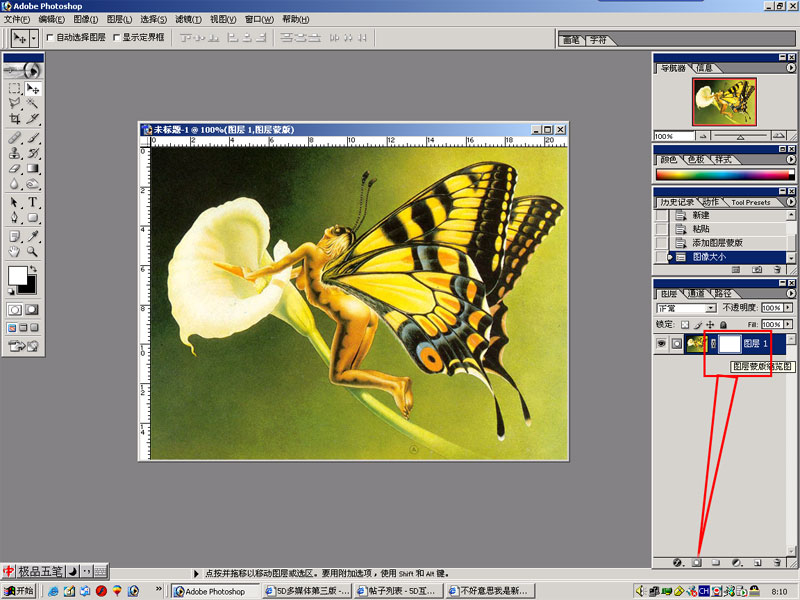Select the Healing Brush tool
The width and height of the screenshot is (800, 600).
[14, 138]
